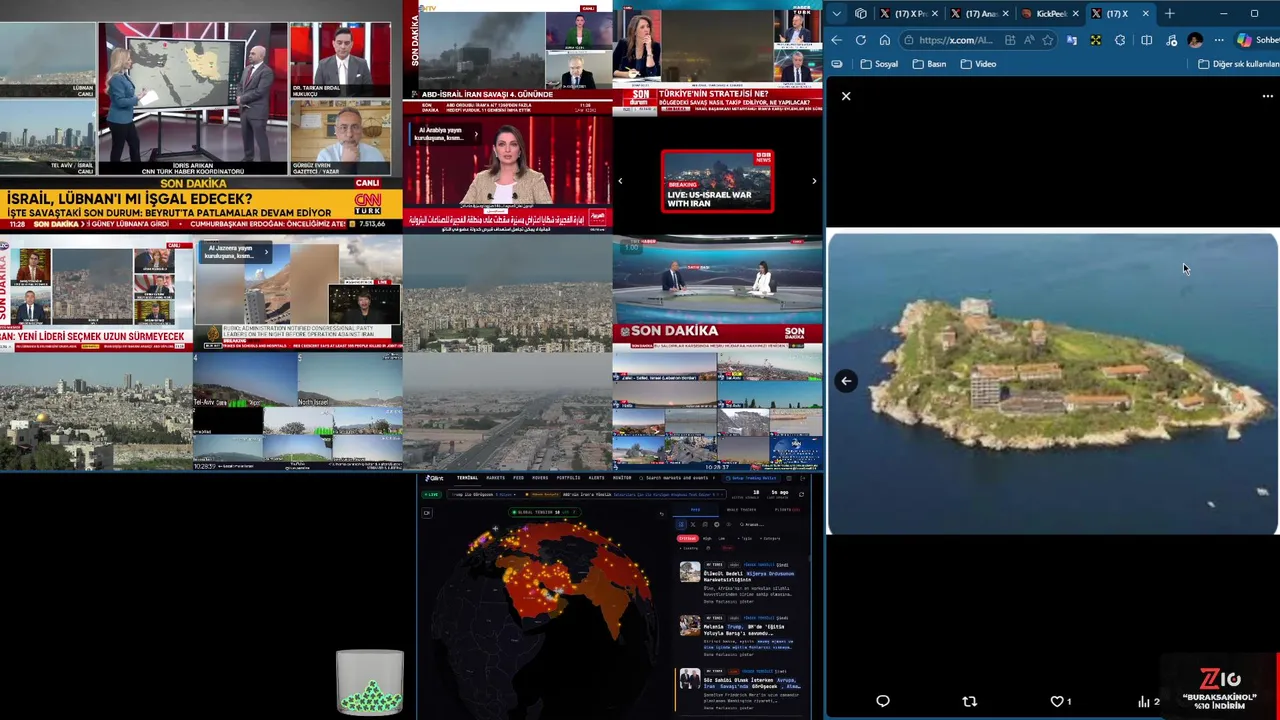
Task: Open the read aloud icon in address bar
Action: click(x=1029, y=40)
